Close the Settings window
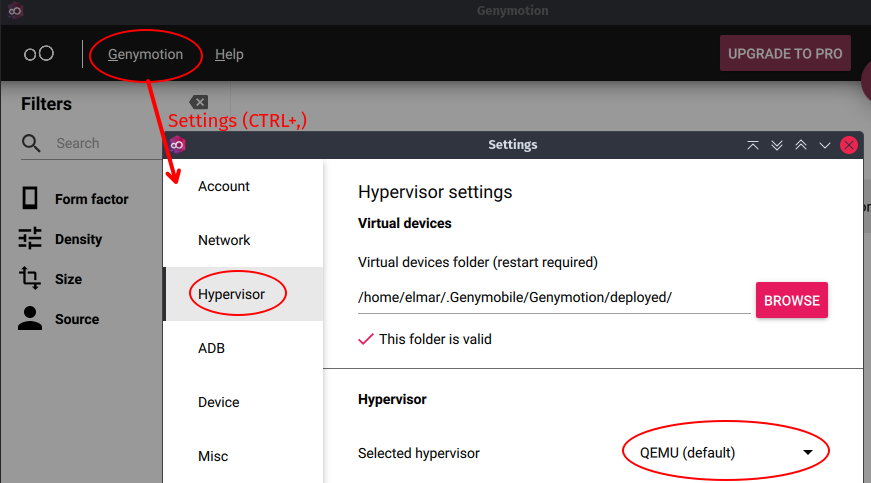 848,145
